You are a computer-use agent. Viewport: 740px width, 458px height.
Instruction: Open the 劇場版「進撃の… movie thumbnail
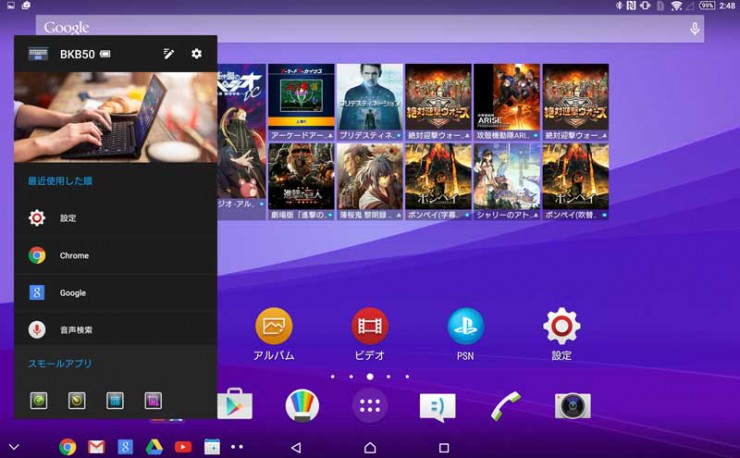301,182
